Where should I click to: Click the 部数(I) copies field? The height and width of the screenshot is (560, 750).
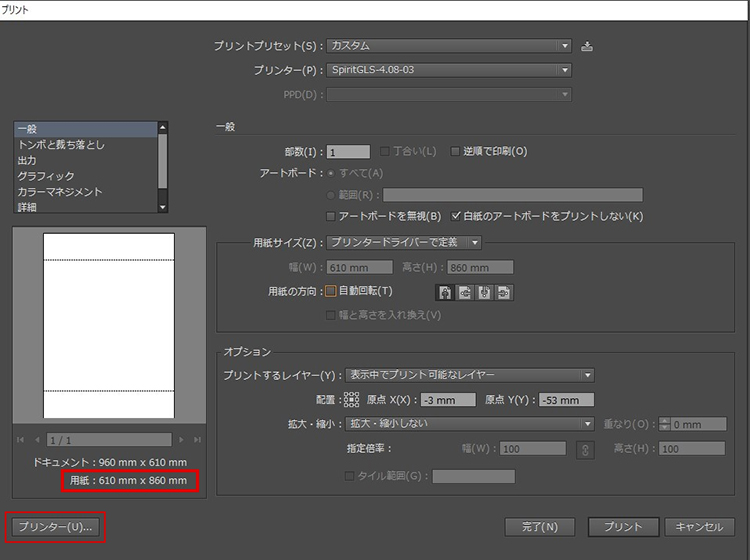pos(348,152)
